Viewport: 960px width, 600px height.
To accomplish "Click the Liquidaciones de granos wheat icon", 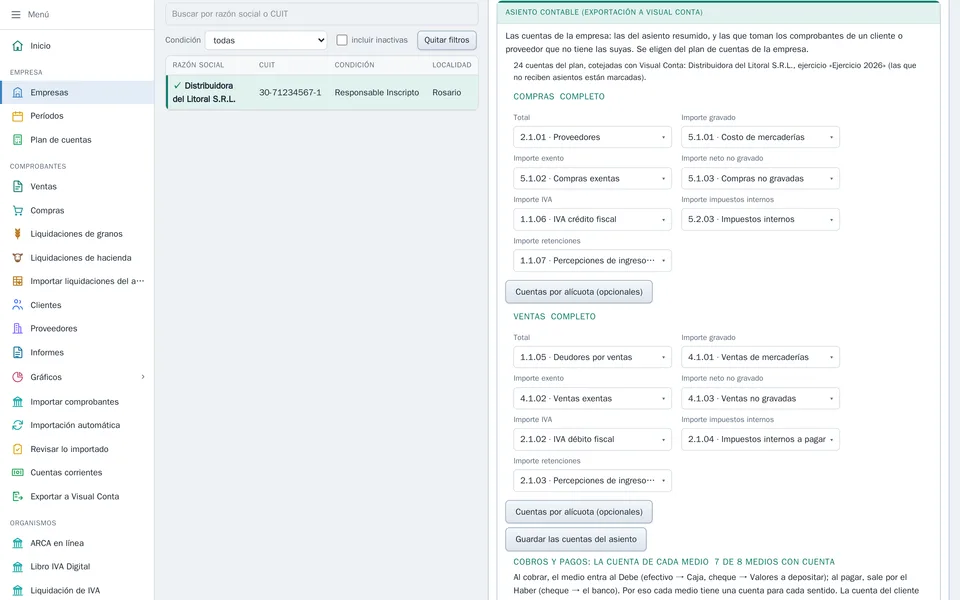I will (18, 233).
